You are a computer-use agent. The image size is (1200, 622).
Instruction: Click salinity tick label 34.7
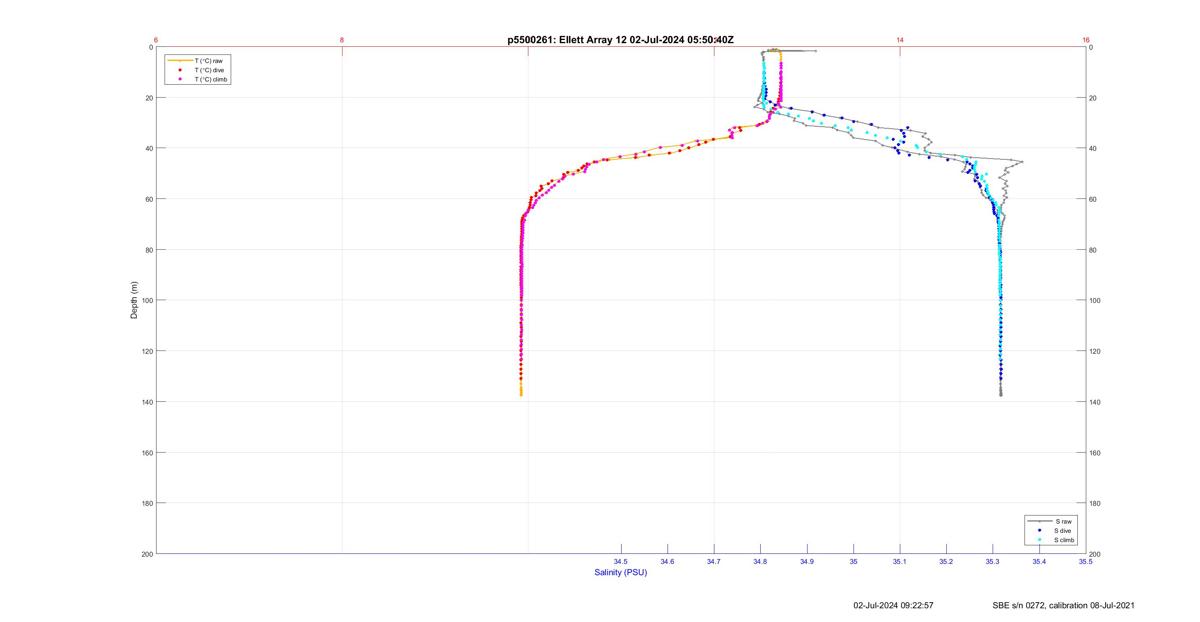(714, 562)
